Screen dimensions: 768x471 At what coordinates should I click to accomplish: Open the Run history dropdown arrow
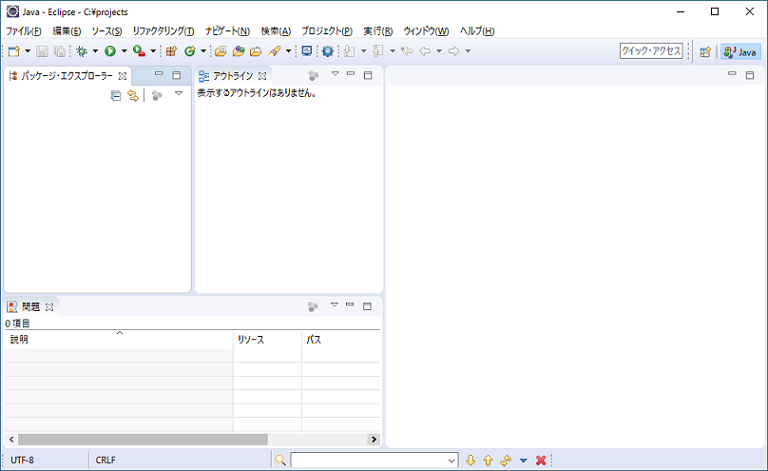124,51
